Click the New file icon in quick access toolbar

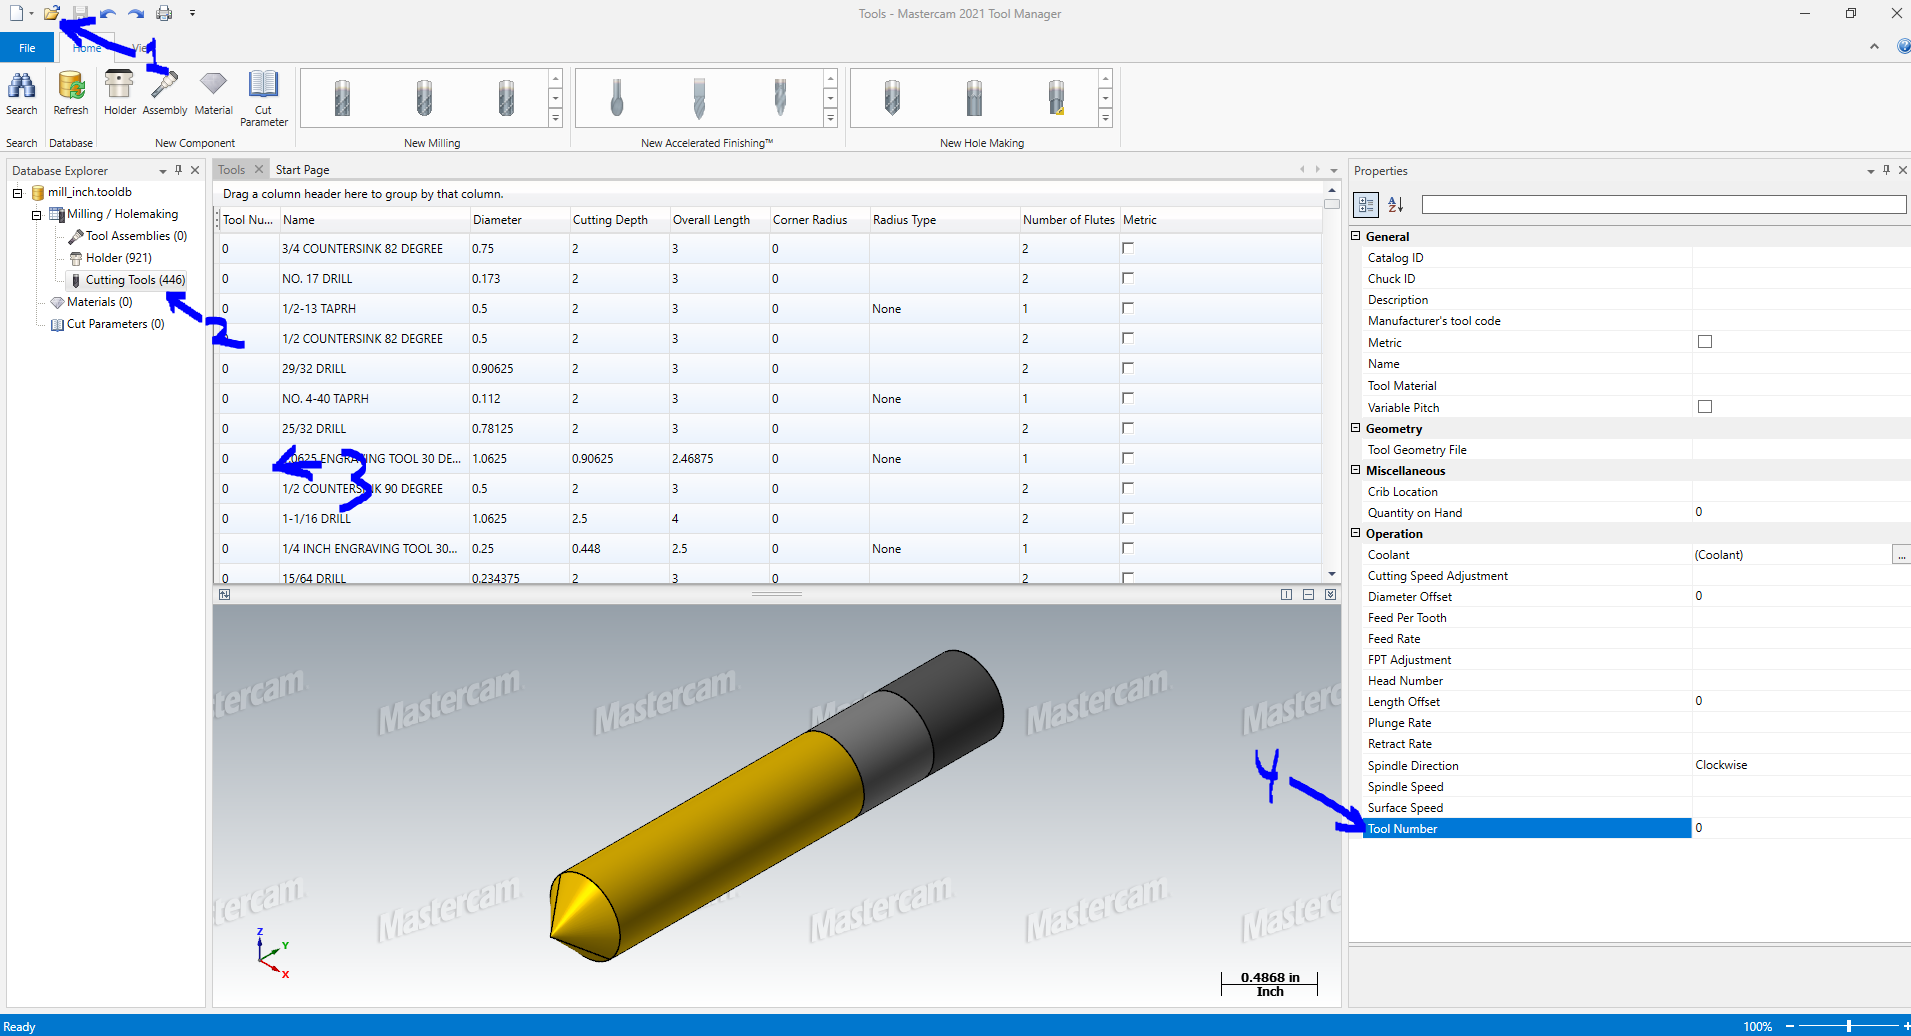click(16, 13)
